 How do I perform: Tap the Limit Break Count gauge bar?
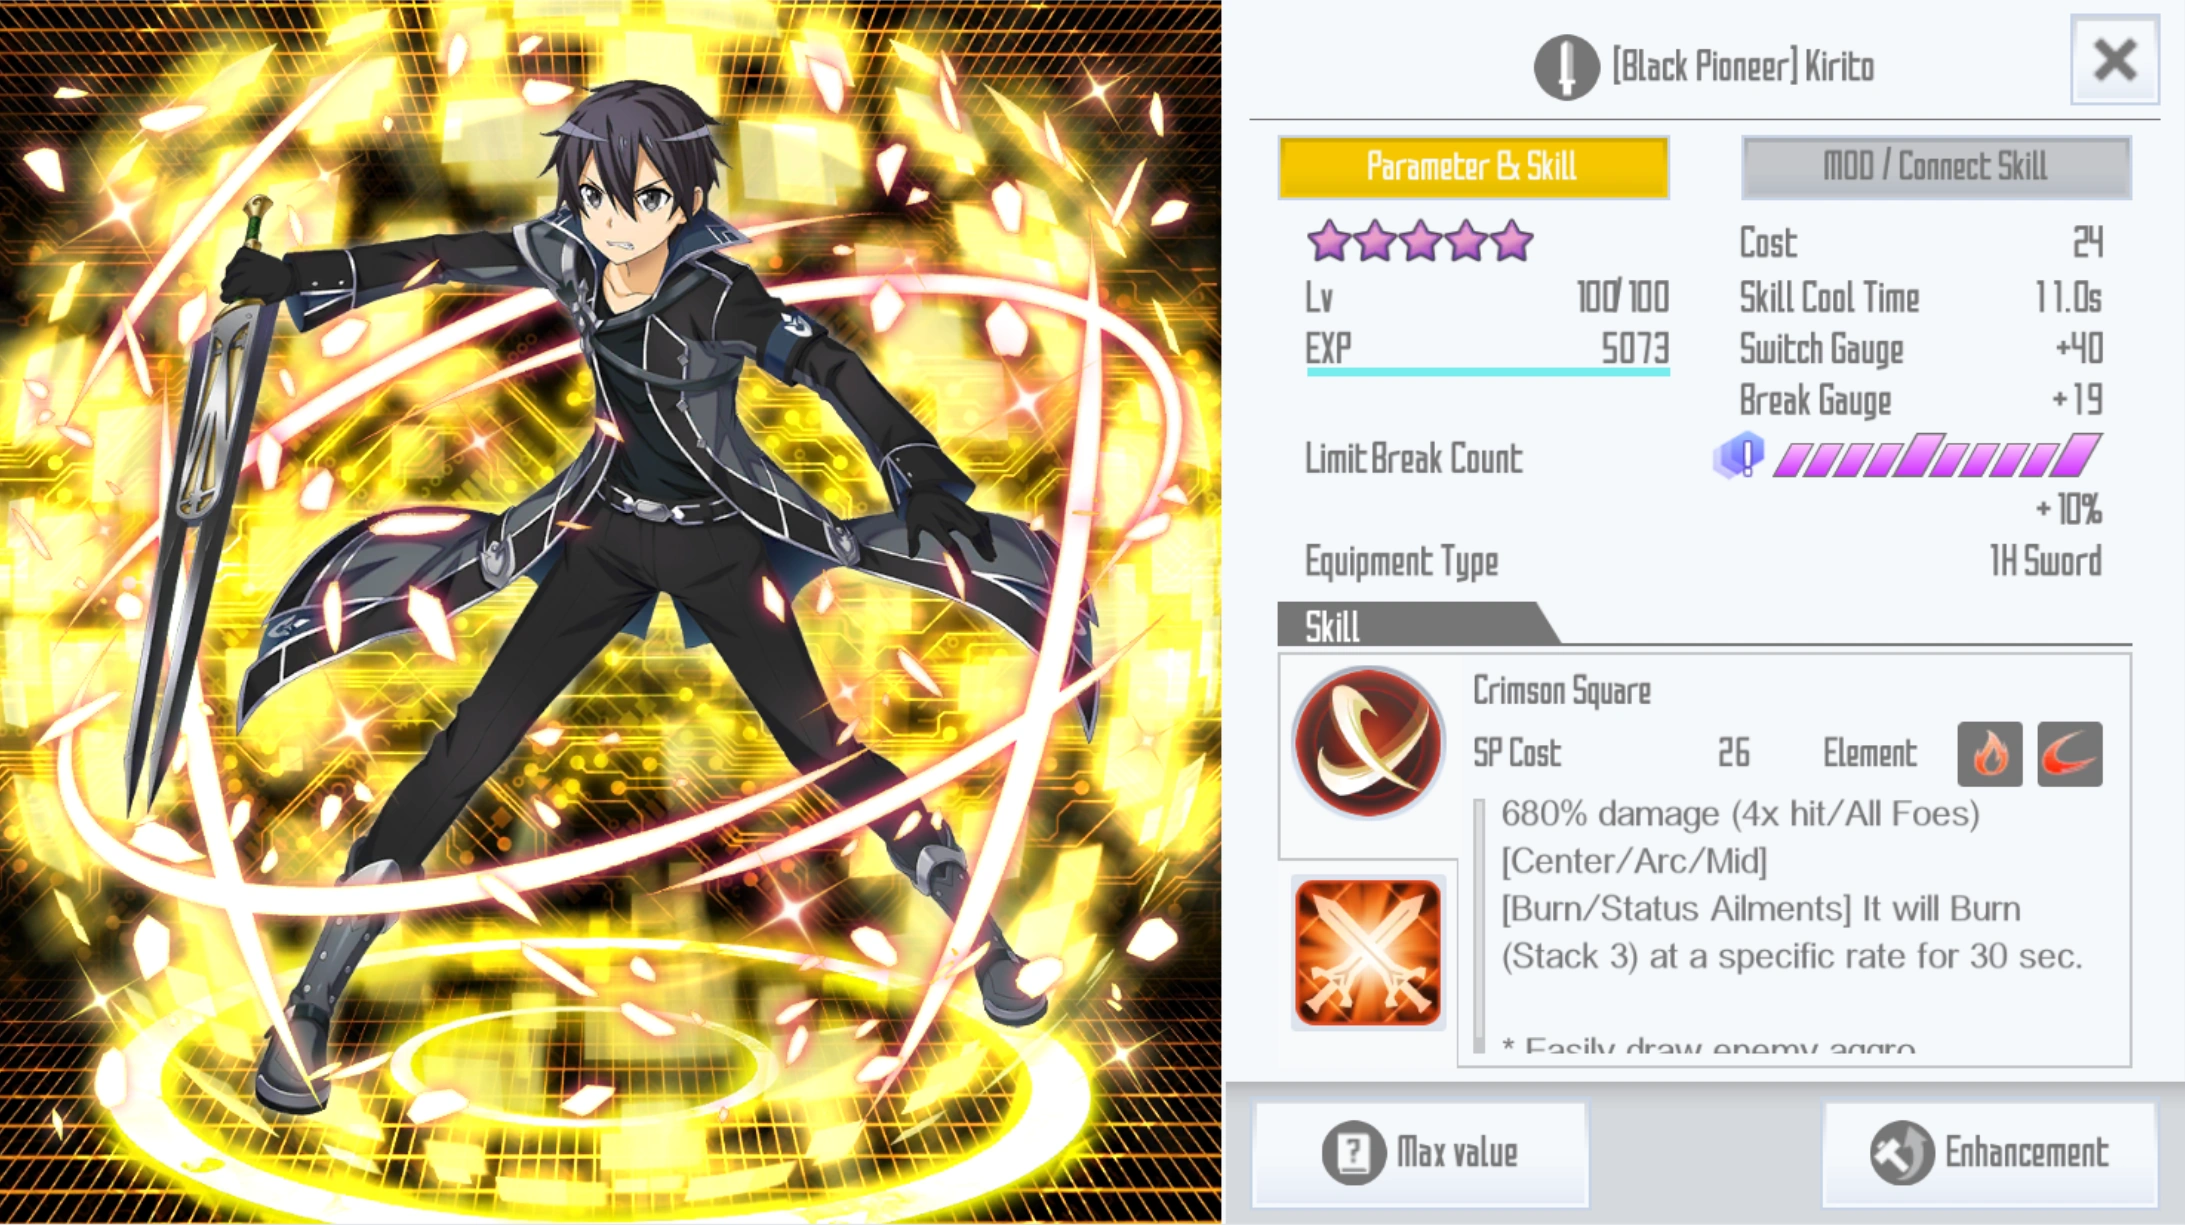pyautogui.click(x=1937, y=456)
